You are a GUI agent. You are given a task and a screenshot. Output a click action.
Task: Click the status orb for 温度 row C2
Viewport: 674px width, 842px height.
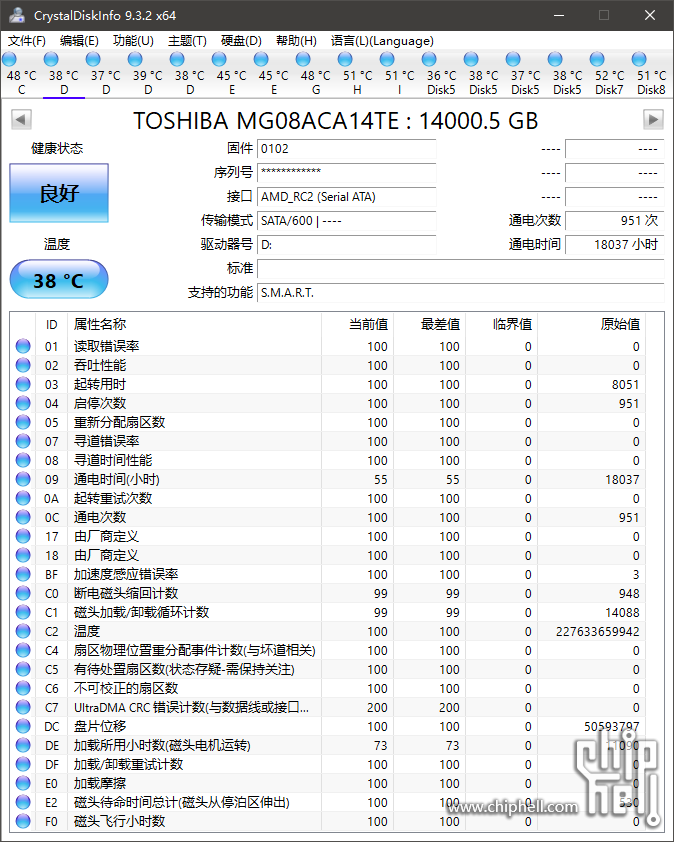pyautogui.click(x=23, y=631)
